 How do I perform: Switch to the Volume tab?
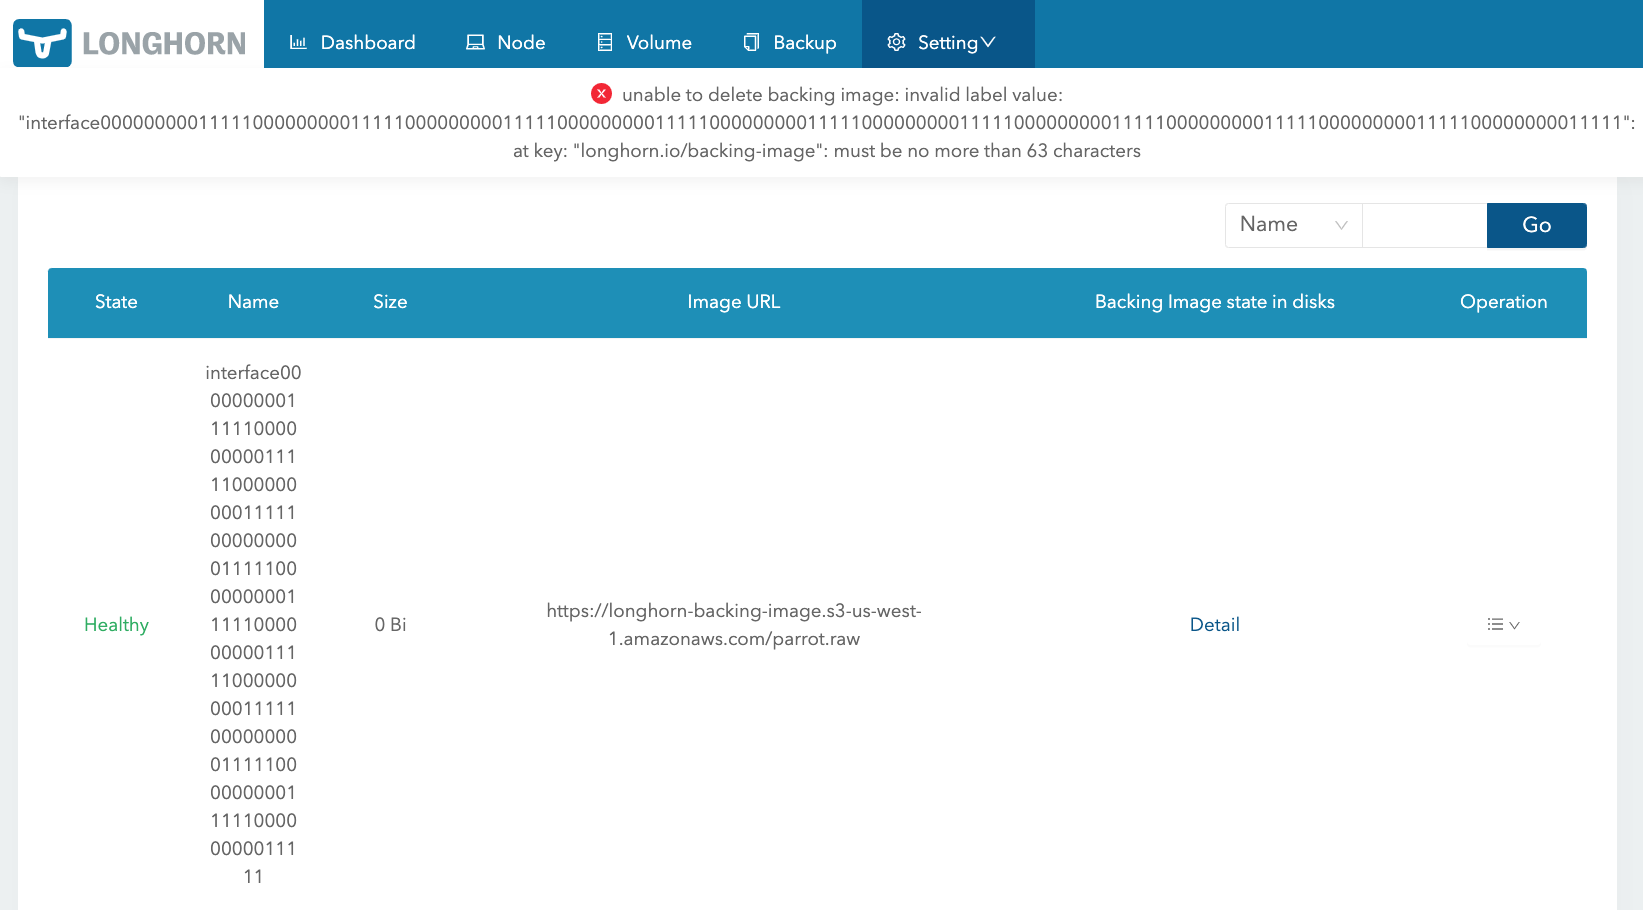tap(658, 42)
